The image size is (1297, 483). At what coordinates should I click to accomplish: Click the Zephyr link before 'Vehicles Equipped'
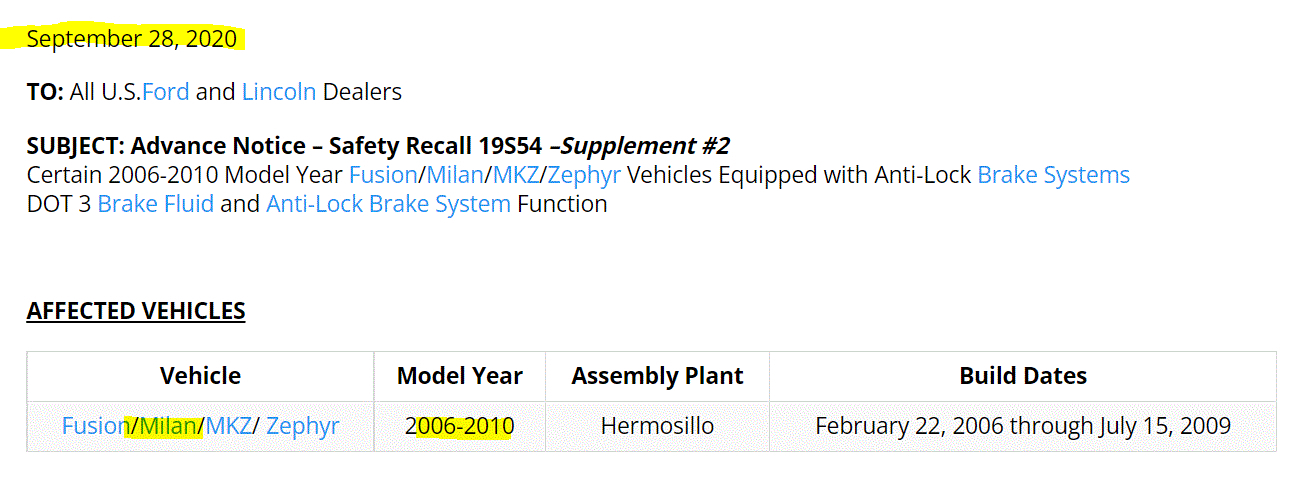tap(583, 176)
